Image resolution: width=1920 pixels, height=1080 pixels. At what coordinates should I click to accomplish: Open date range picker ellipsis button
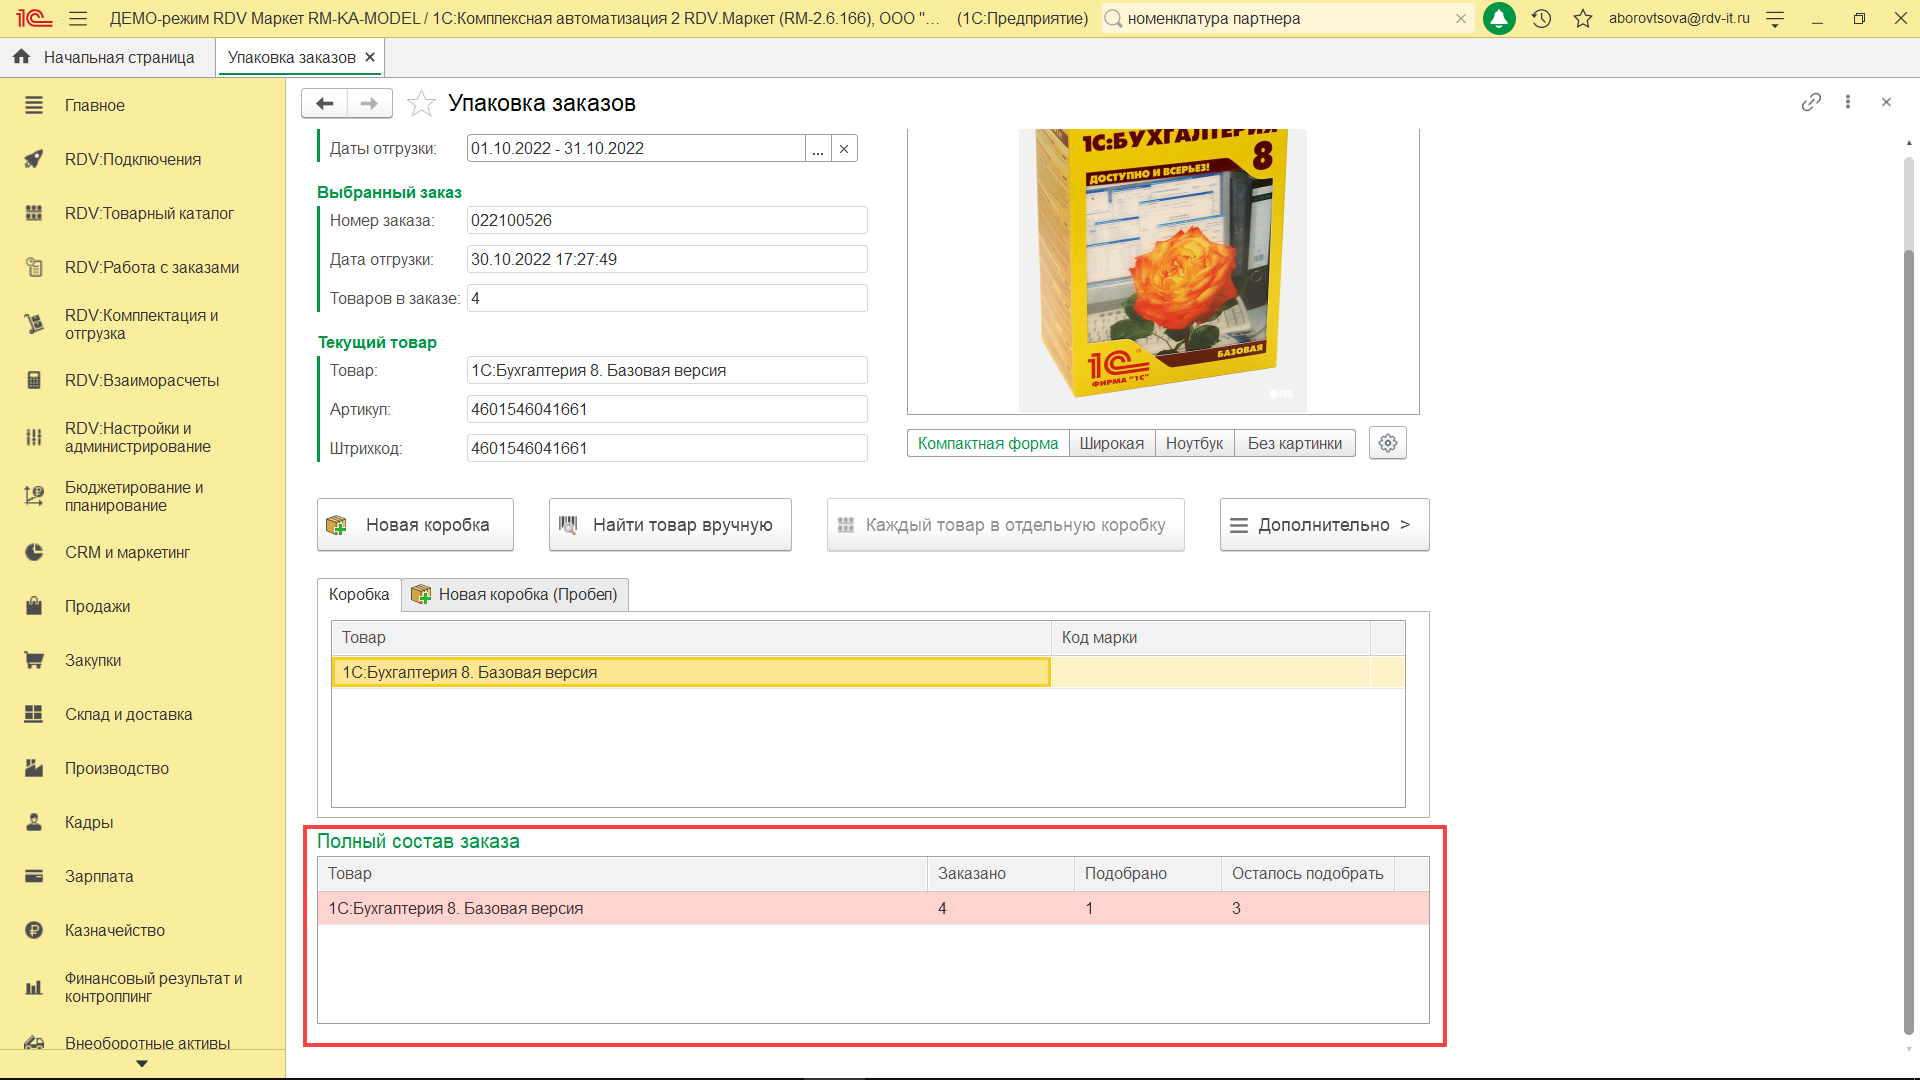pyautogui.click(x=818, y=149)
